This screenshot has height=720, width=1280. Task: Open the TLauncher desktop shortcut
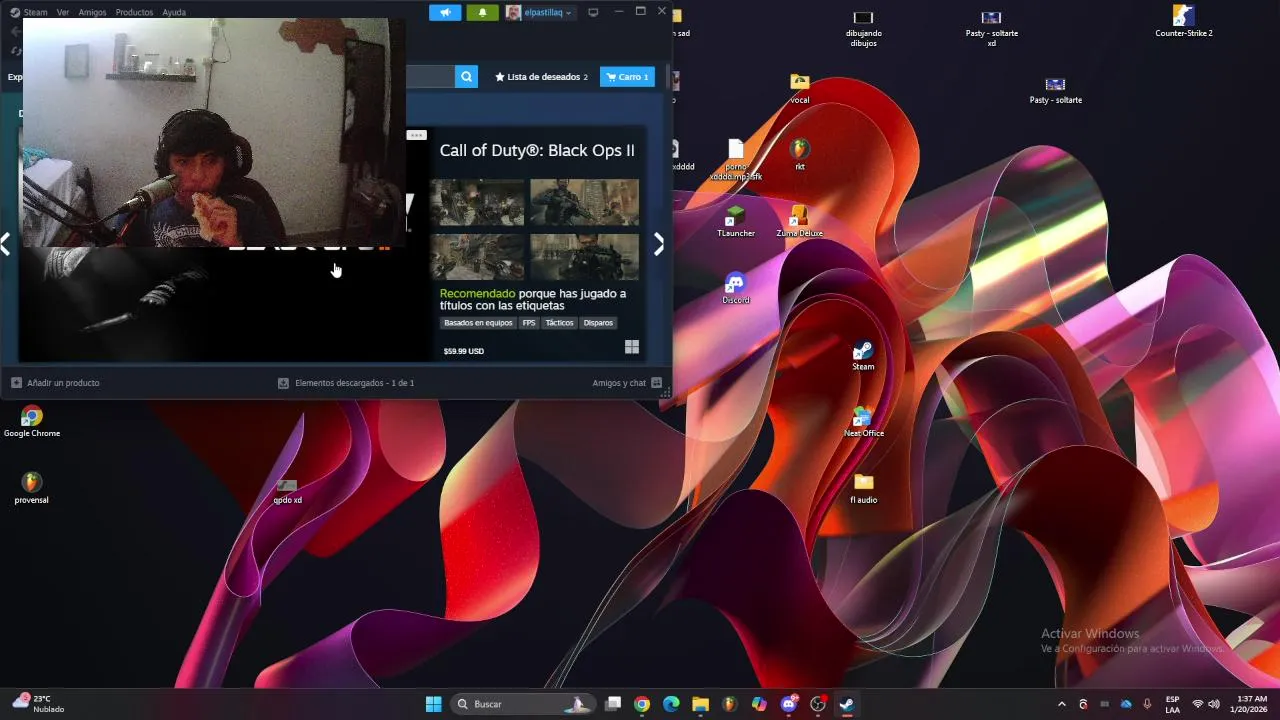(736, 222)
